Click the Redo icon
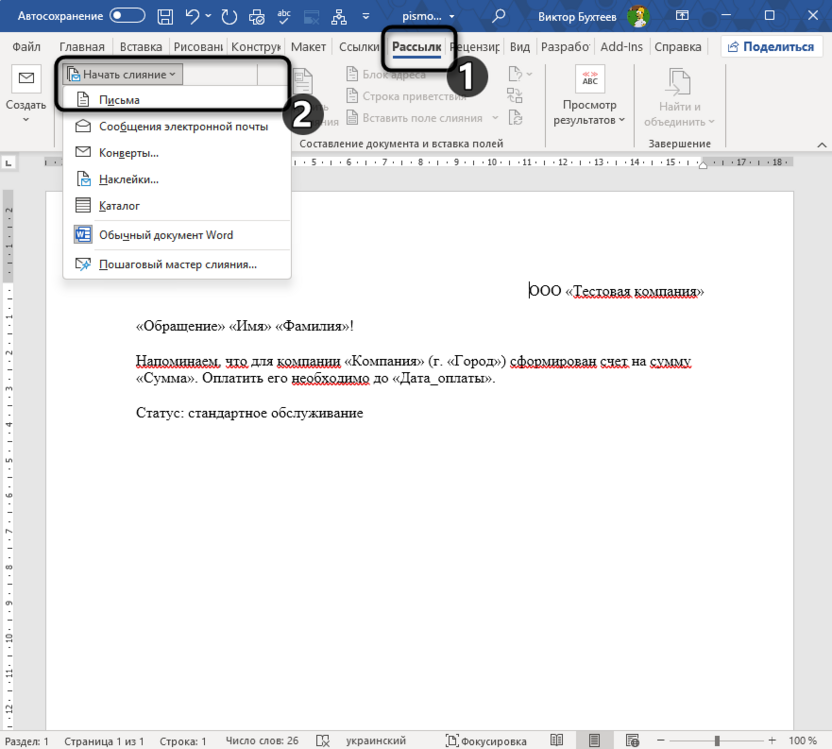Screen dimensions: 832x749 pyautogui.click(x=229, y=16)
